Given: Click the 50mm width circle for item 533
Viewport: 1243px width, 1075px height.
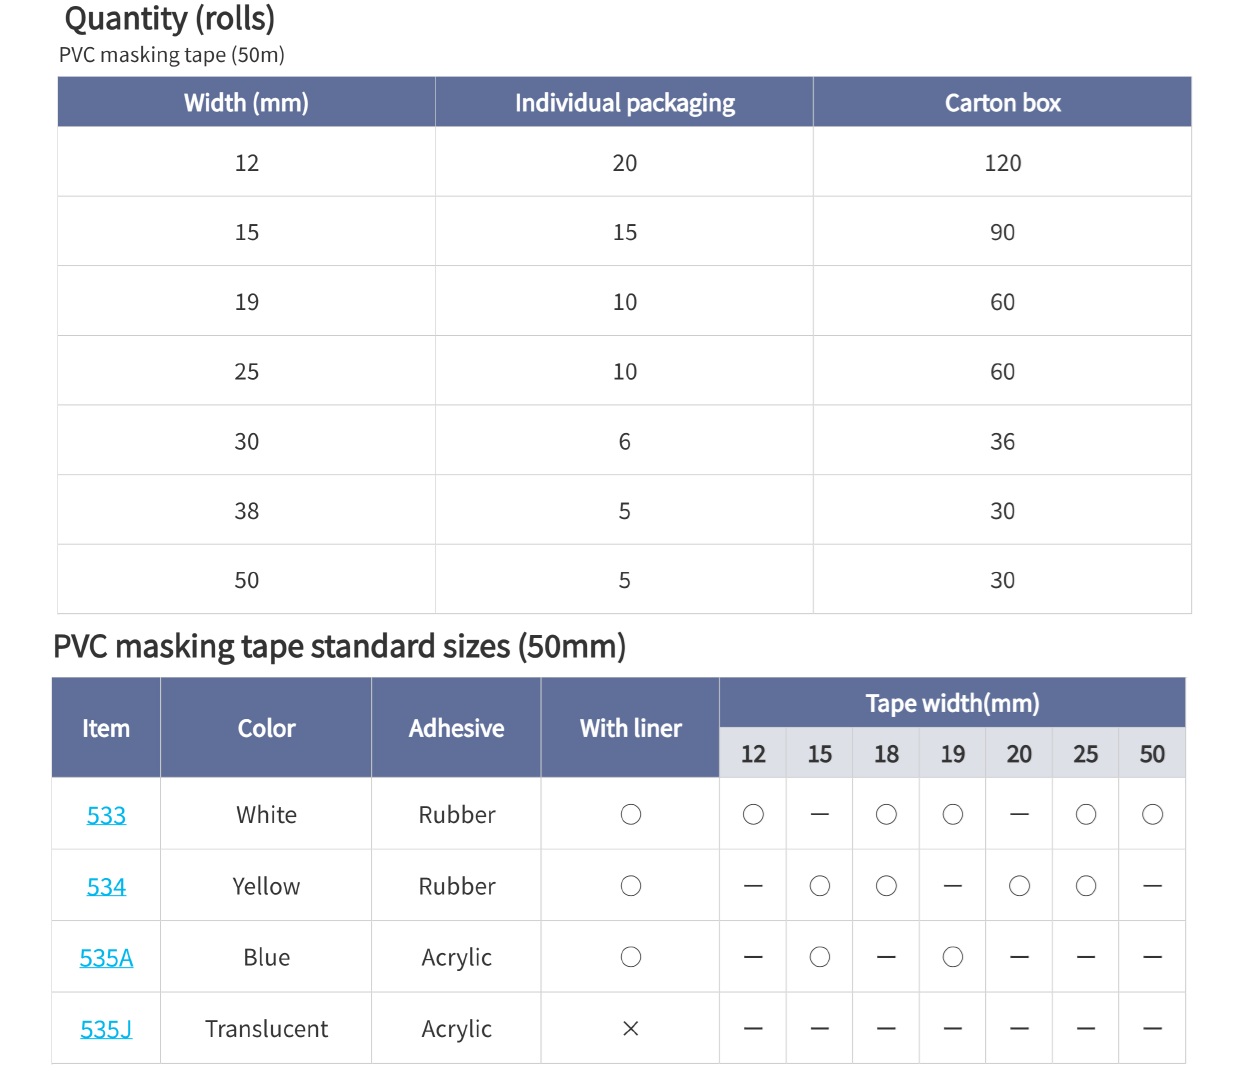Looking at the screenshot, I should (1152, 815).
